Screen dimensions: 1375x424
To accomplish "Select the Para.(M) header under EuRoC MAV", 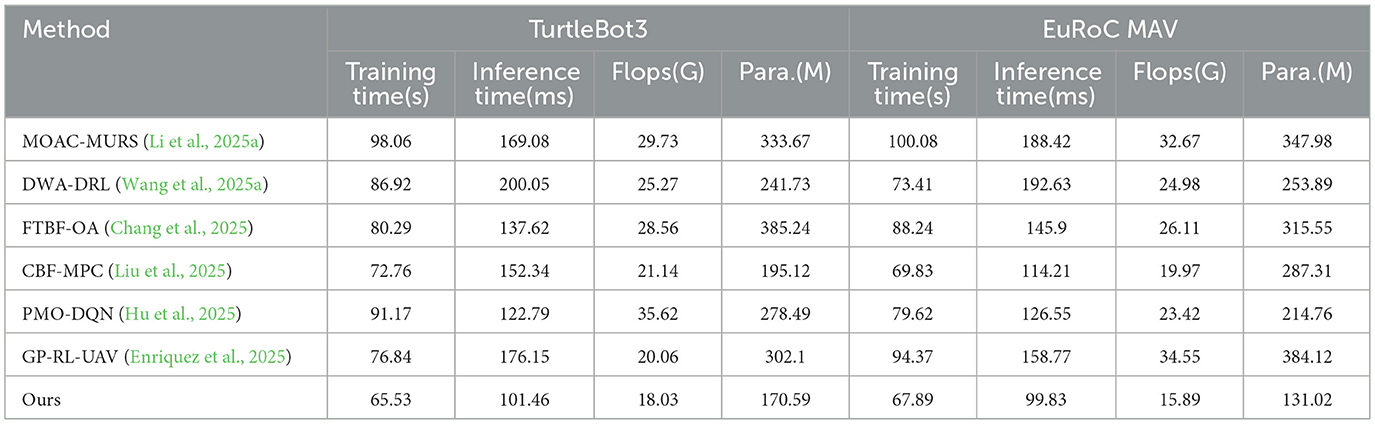I will (1306, 73).
